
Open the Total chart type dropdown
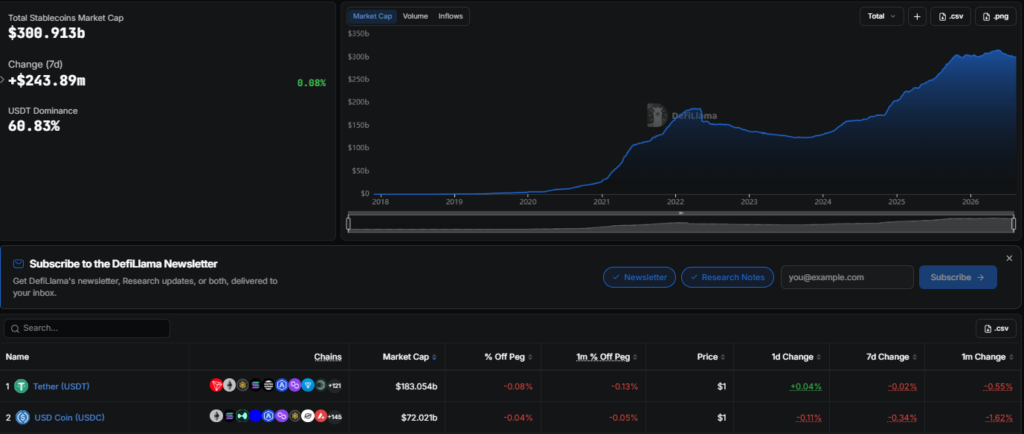click(882, 16)
